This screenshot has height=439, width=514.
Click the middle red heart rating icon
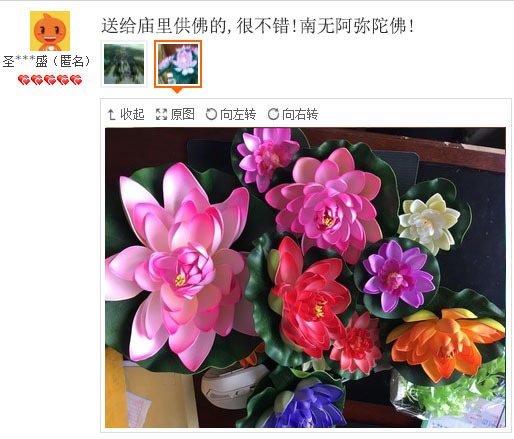50,80
